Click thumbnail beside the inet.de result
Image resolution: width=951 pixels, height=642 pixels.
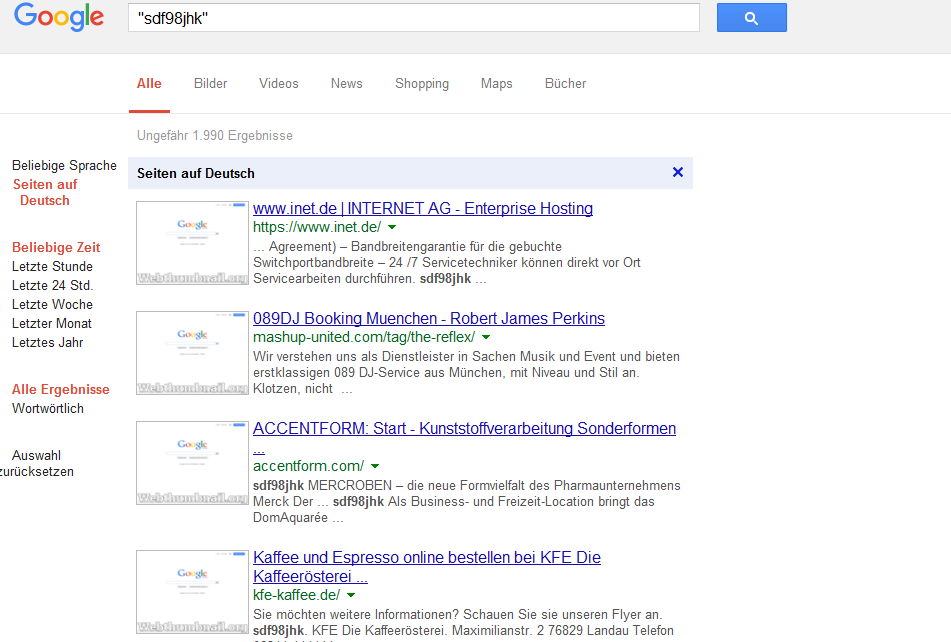pyautogui.click(x=192, y=243)
